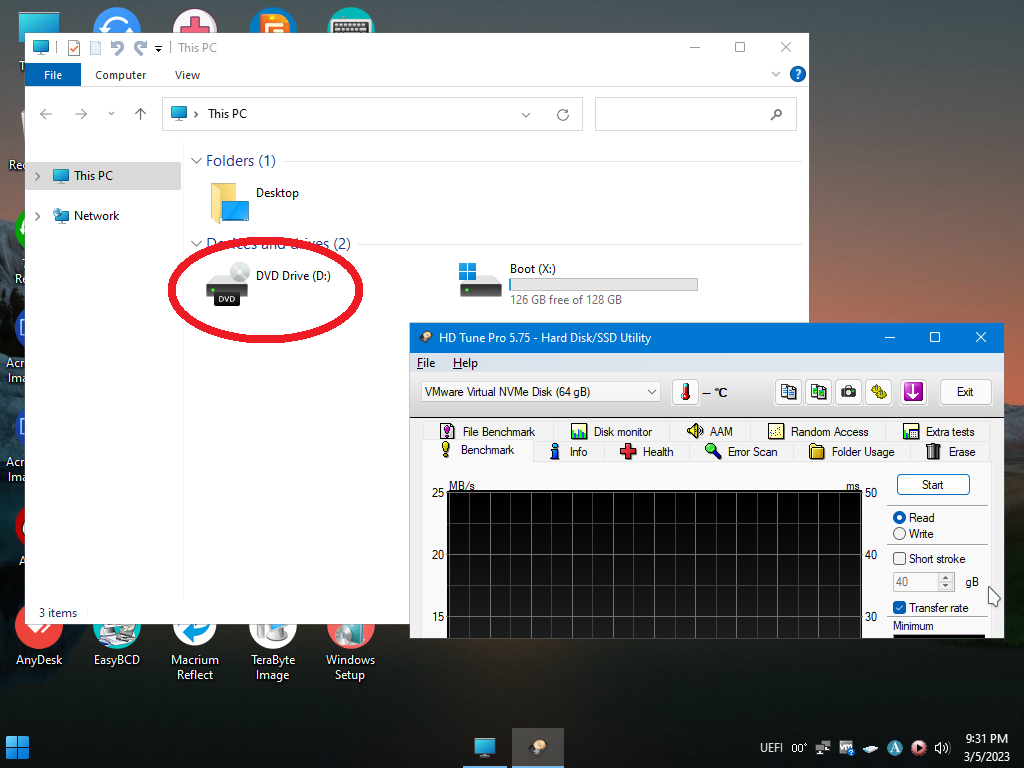
Task: Select the Write radio option
Action: [x=913, y=534]
